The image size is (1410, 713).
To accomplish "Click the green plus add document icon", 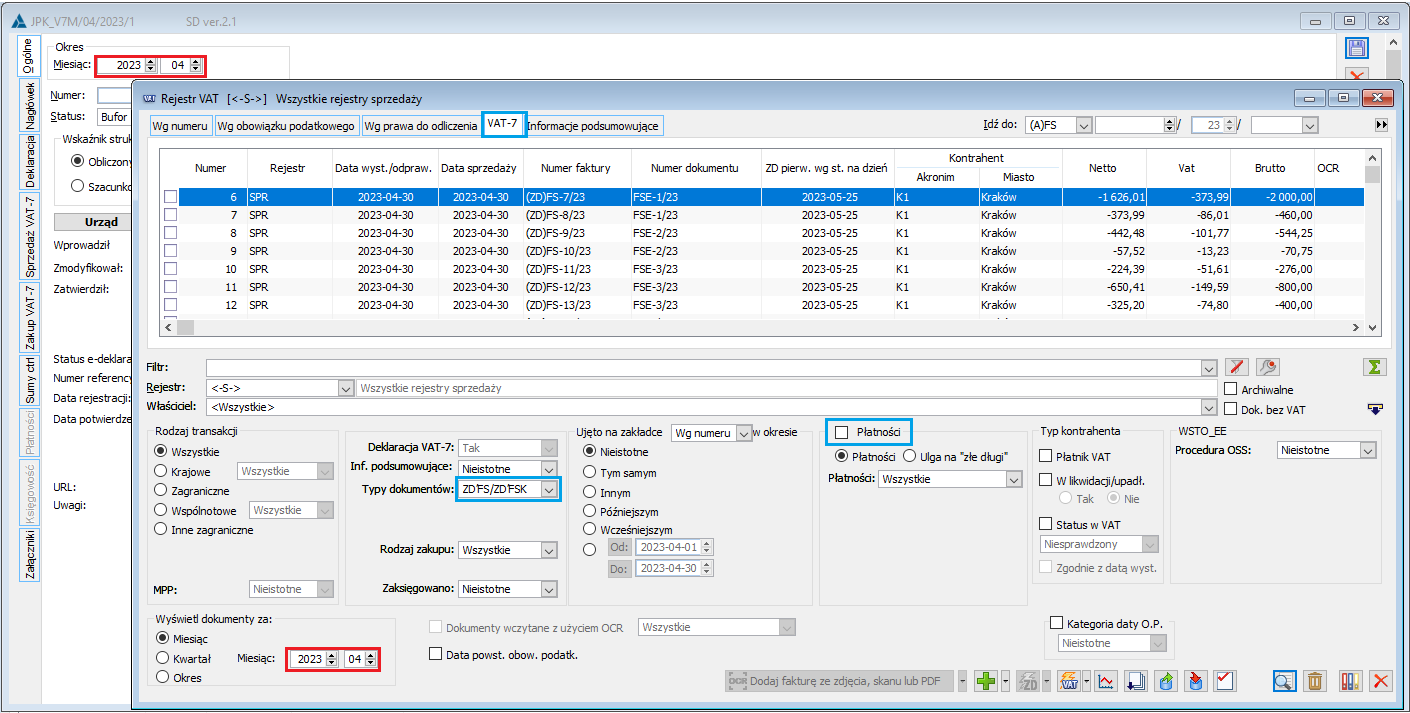I will (x=986, y=681).
